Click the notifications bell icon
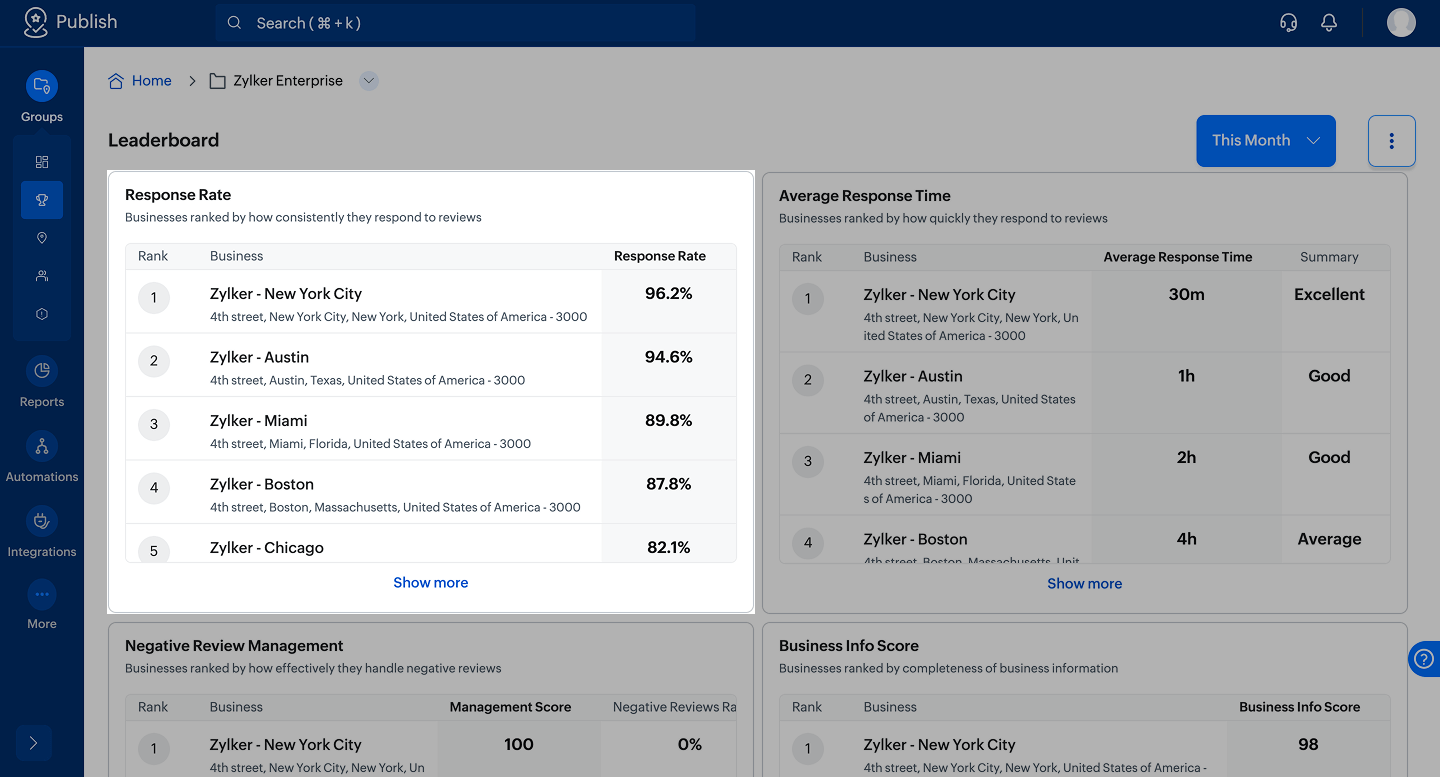The height and width of the screenshot is (777, 1440). 1329,23
